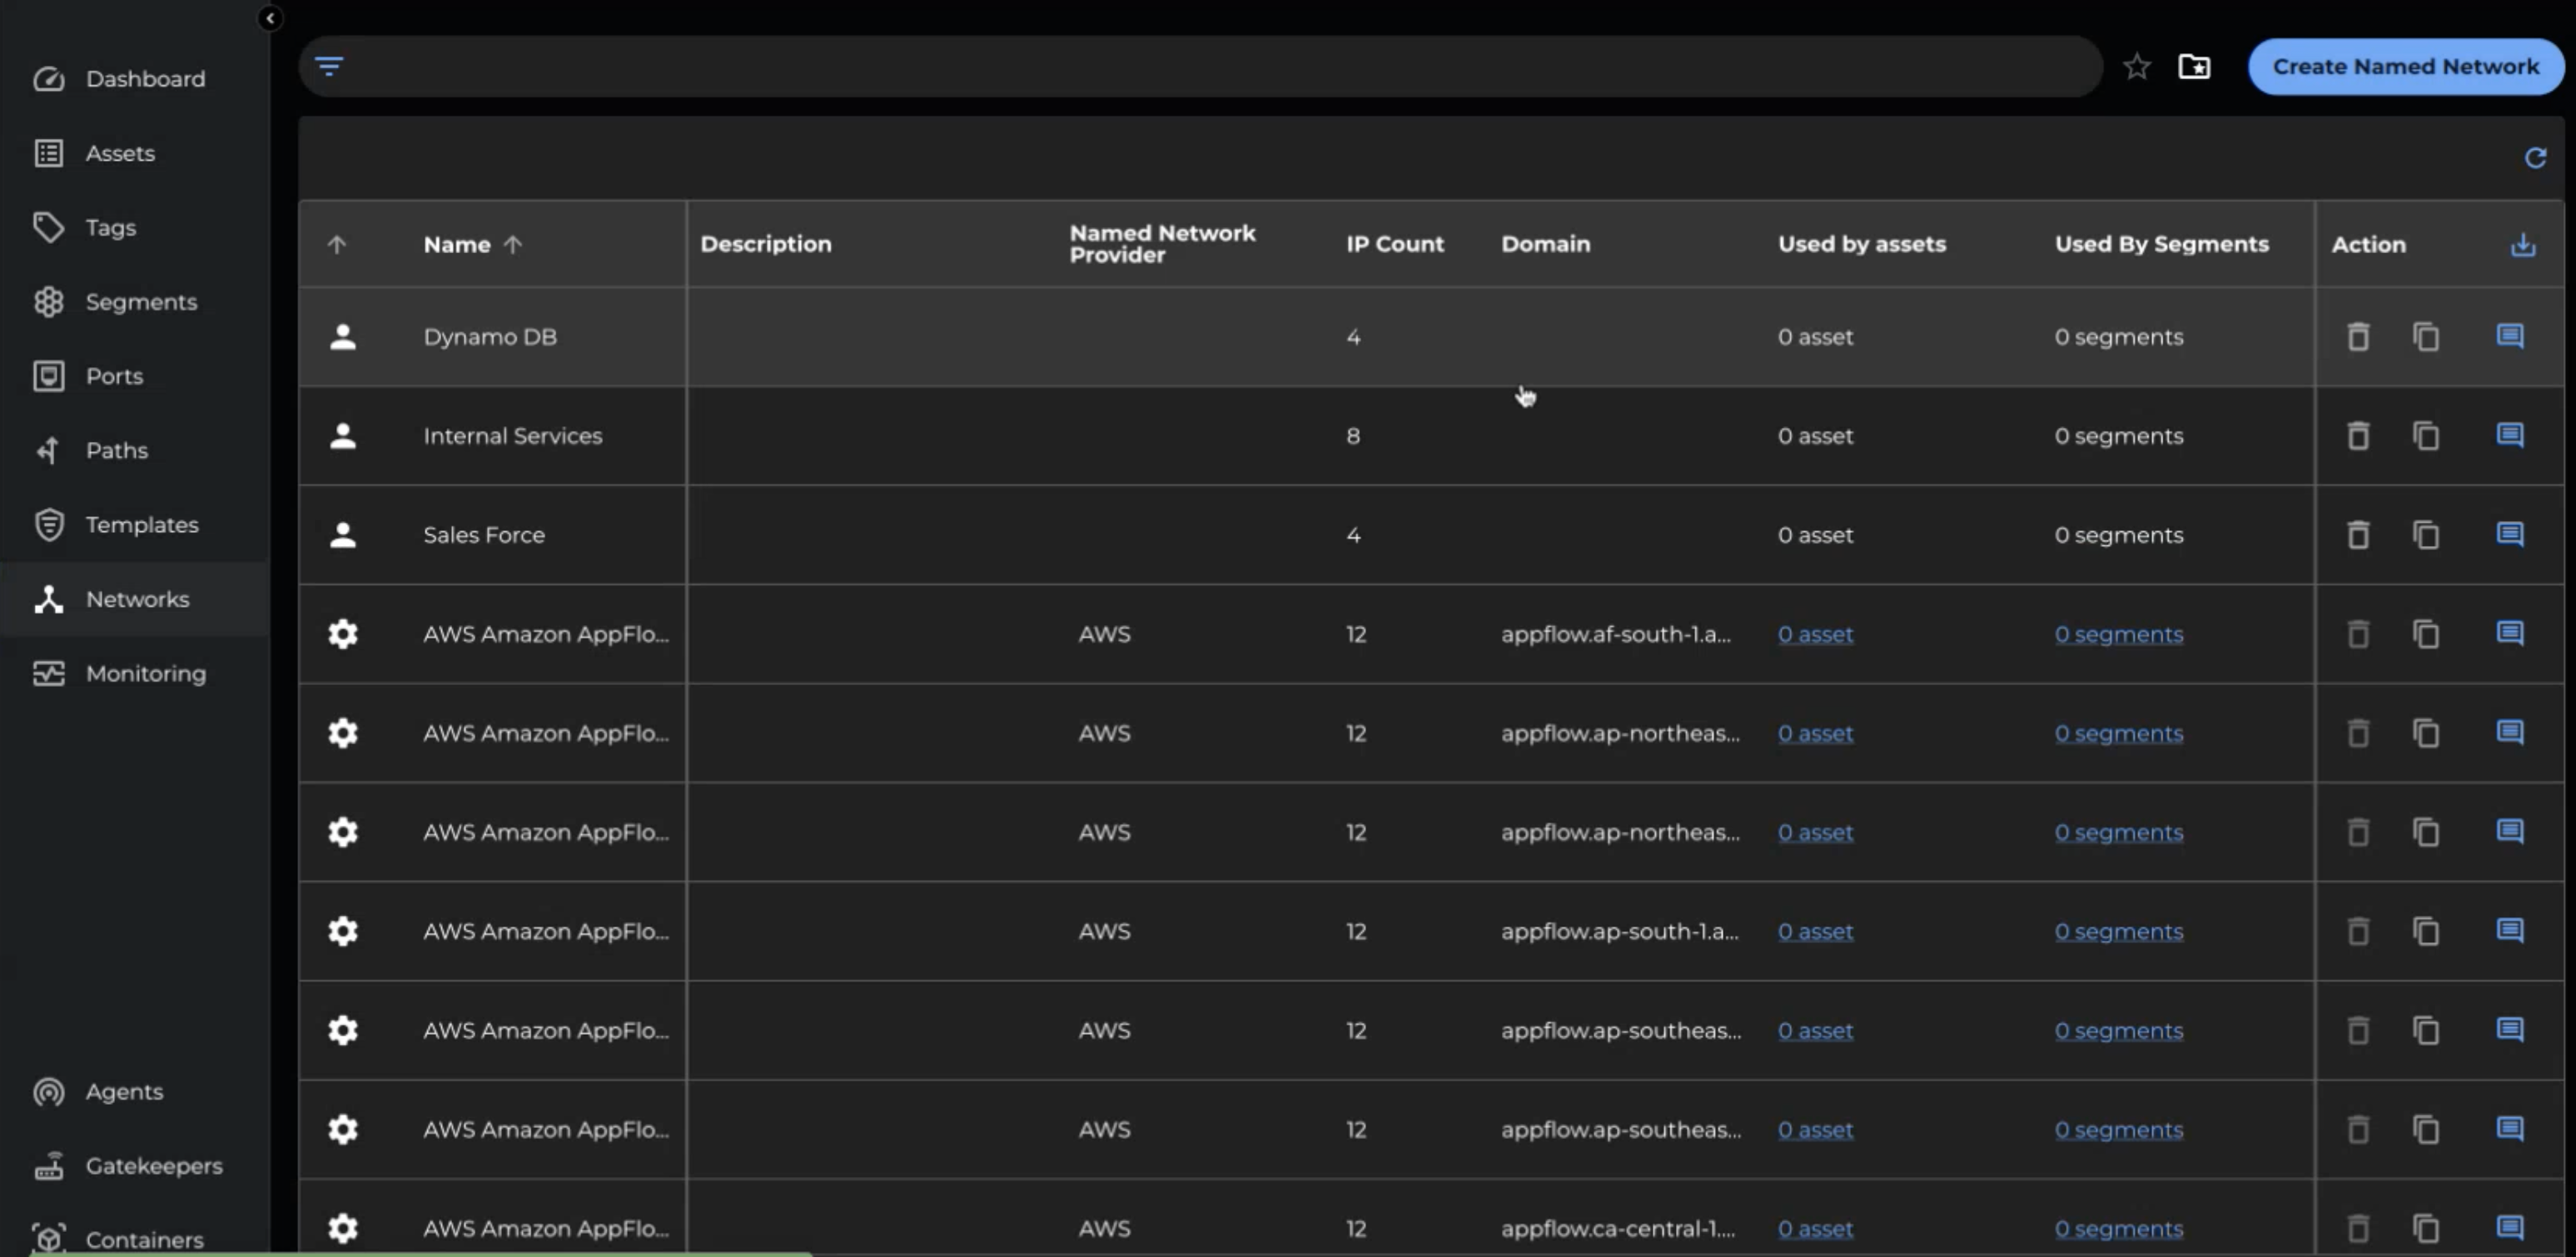Viewport: 2576px width, 1257px height.
Task: Open 0 segments link for ca-central-1 AppFlow
Action: coord(2118,1229)
